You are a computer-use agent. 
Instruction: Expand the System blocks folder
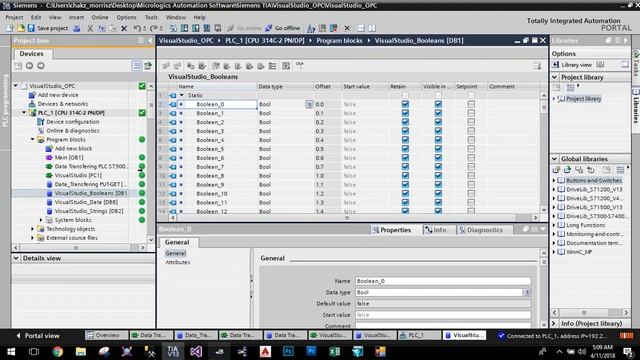coord(41,220)
